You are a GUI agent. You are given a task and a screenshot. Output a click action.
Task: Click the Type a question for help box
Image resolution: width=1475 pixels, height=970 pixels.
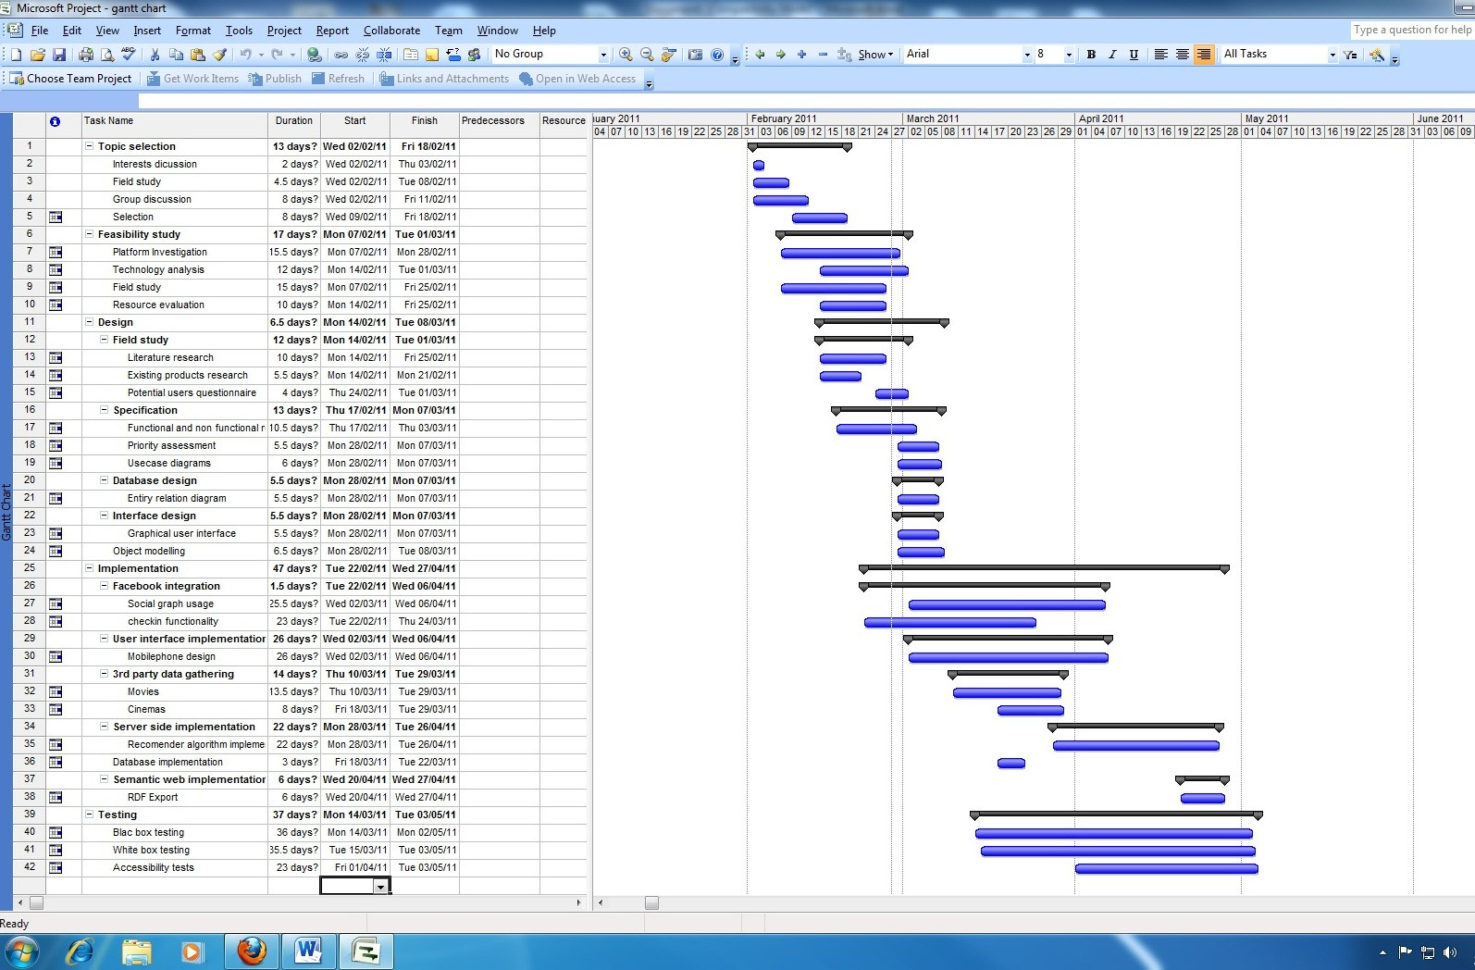[x=1412, y=30]
